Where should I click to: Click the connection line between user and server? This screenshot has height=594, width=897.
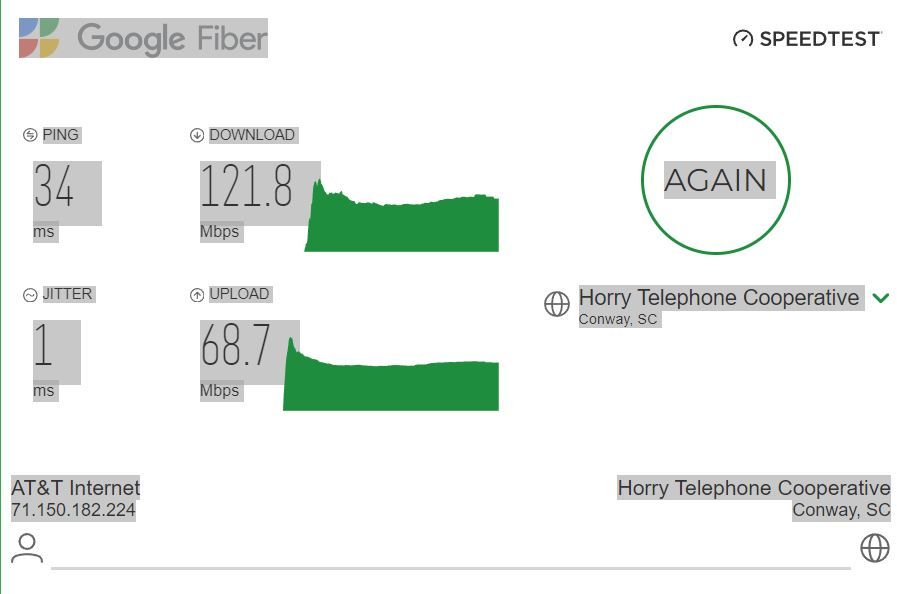coord(450,568)
